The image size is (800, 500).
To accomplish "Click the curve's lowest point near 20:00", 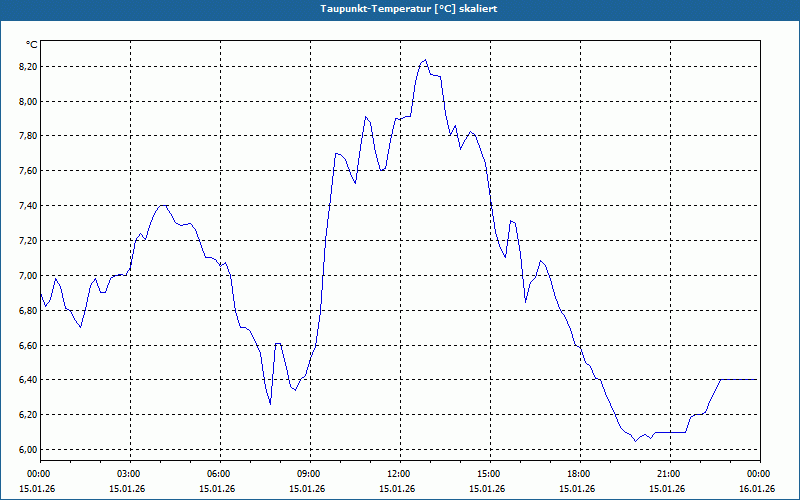I will (x=635, y=441).
